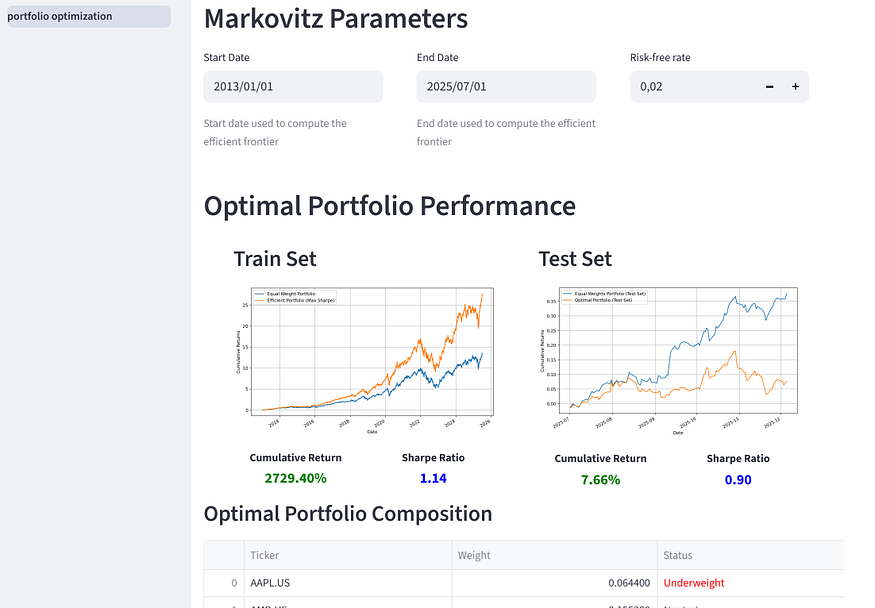
Task: Select the AAPL.US ticker cell
Action: click(346, 583)
